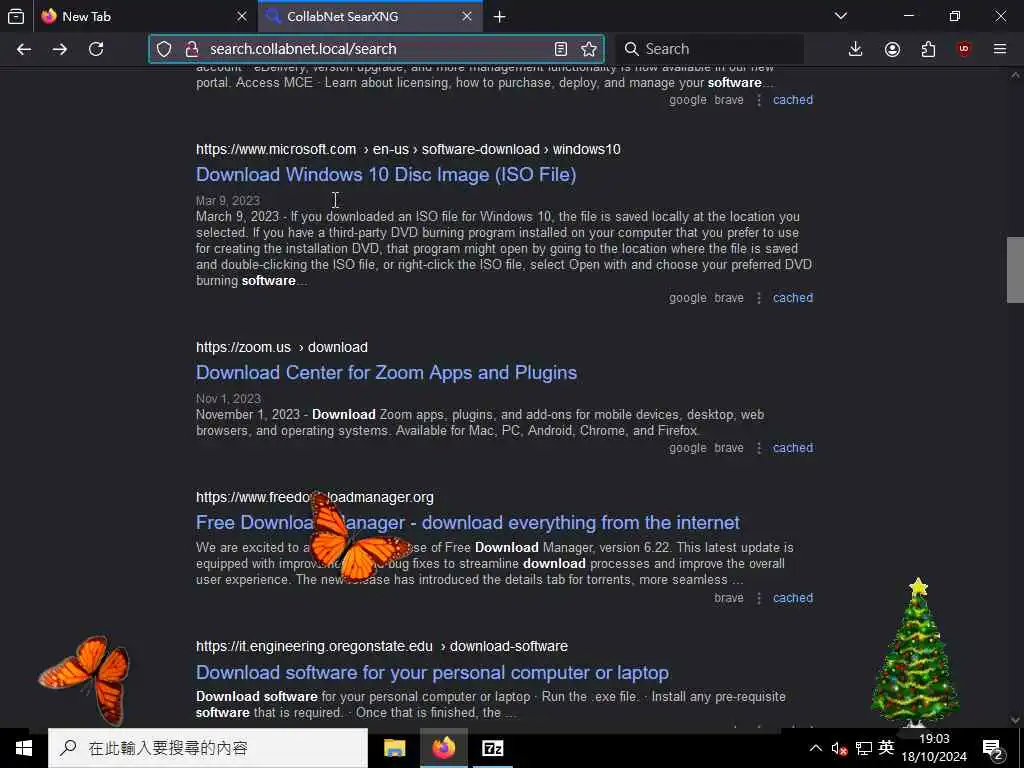Click the Windows taskbar search box
The height and width of the screenshot is (768, 1024).
(208, 748)
